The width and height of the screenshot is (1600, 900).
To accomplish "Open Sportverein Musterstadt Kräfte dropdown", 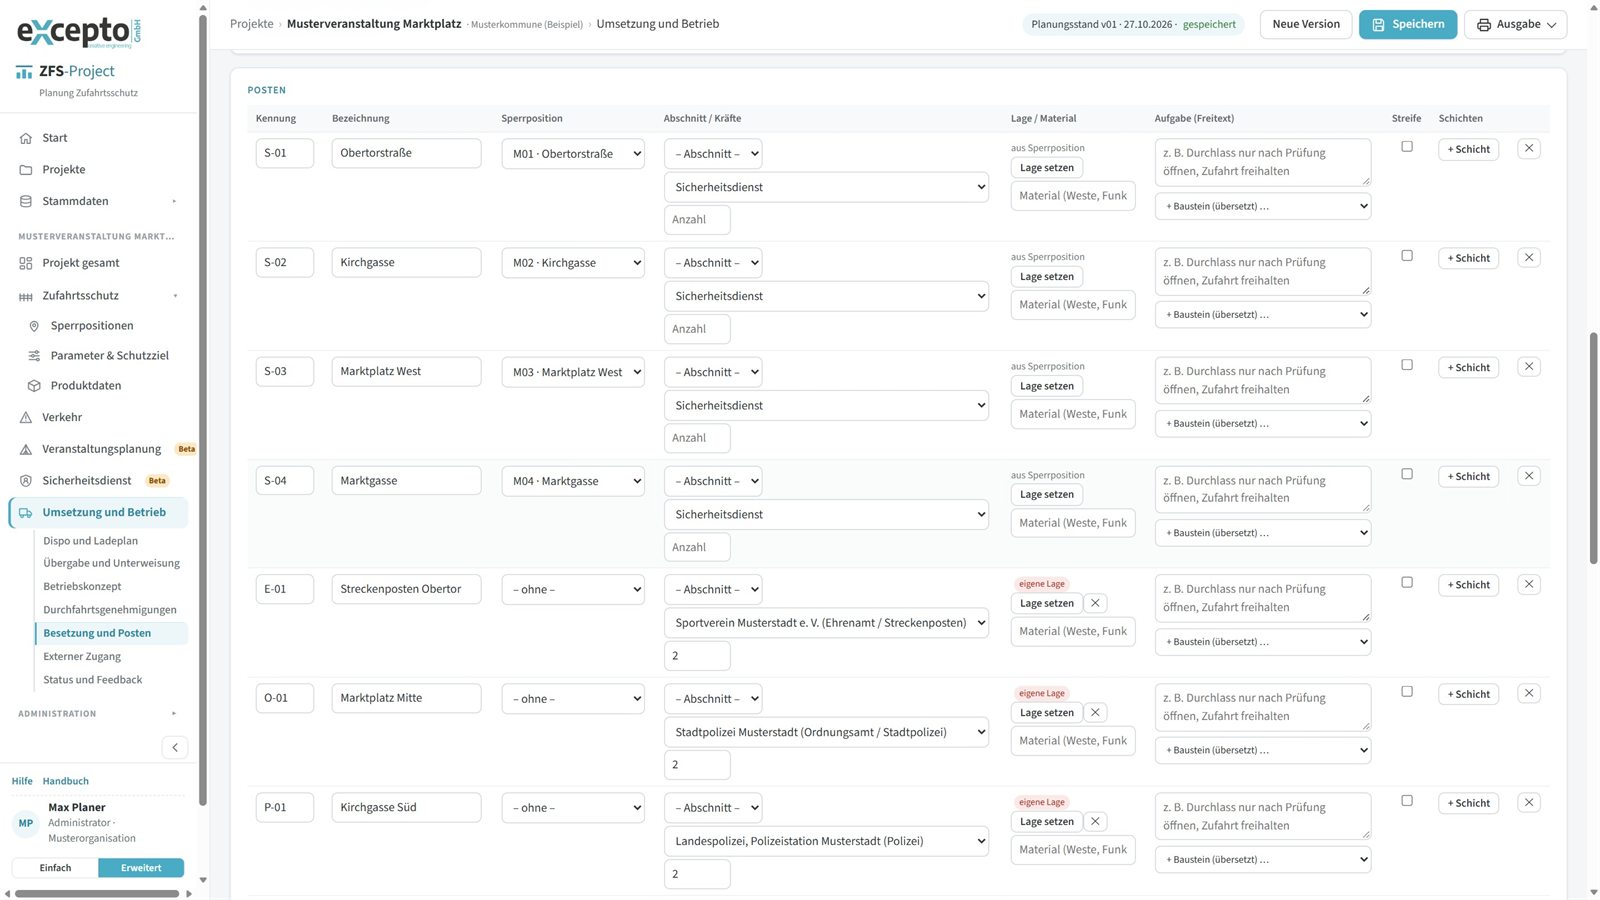I will 826,623.
